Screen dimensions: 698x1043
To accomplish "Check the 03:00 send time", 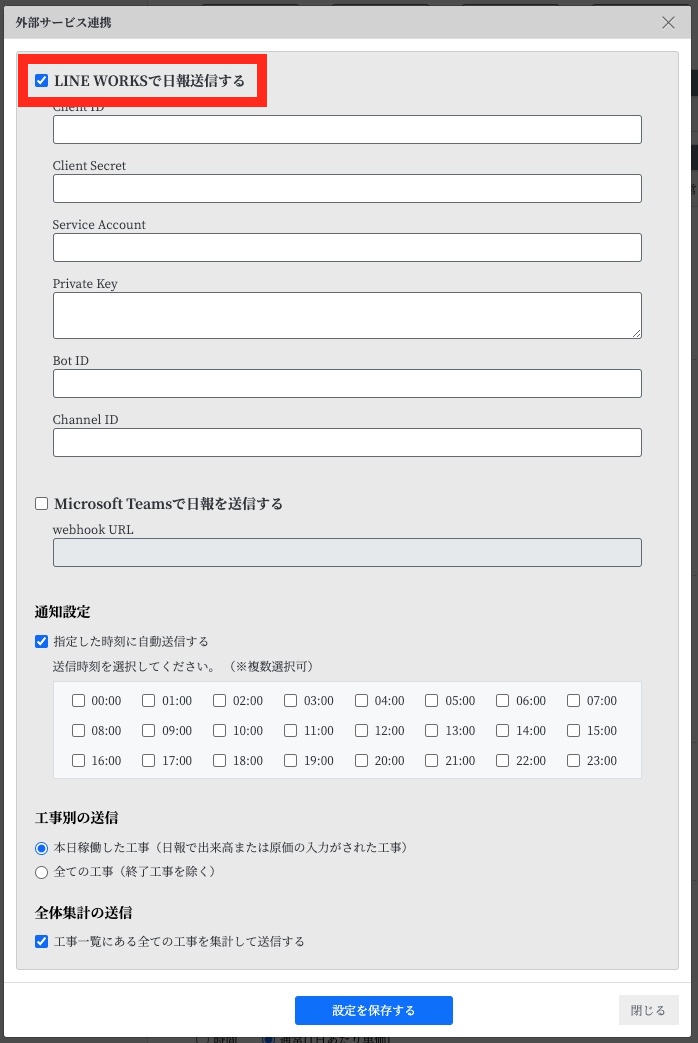I will pos(290,700).
